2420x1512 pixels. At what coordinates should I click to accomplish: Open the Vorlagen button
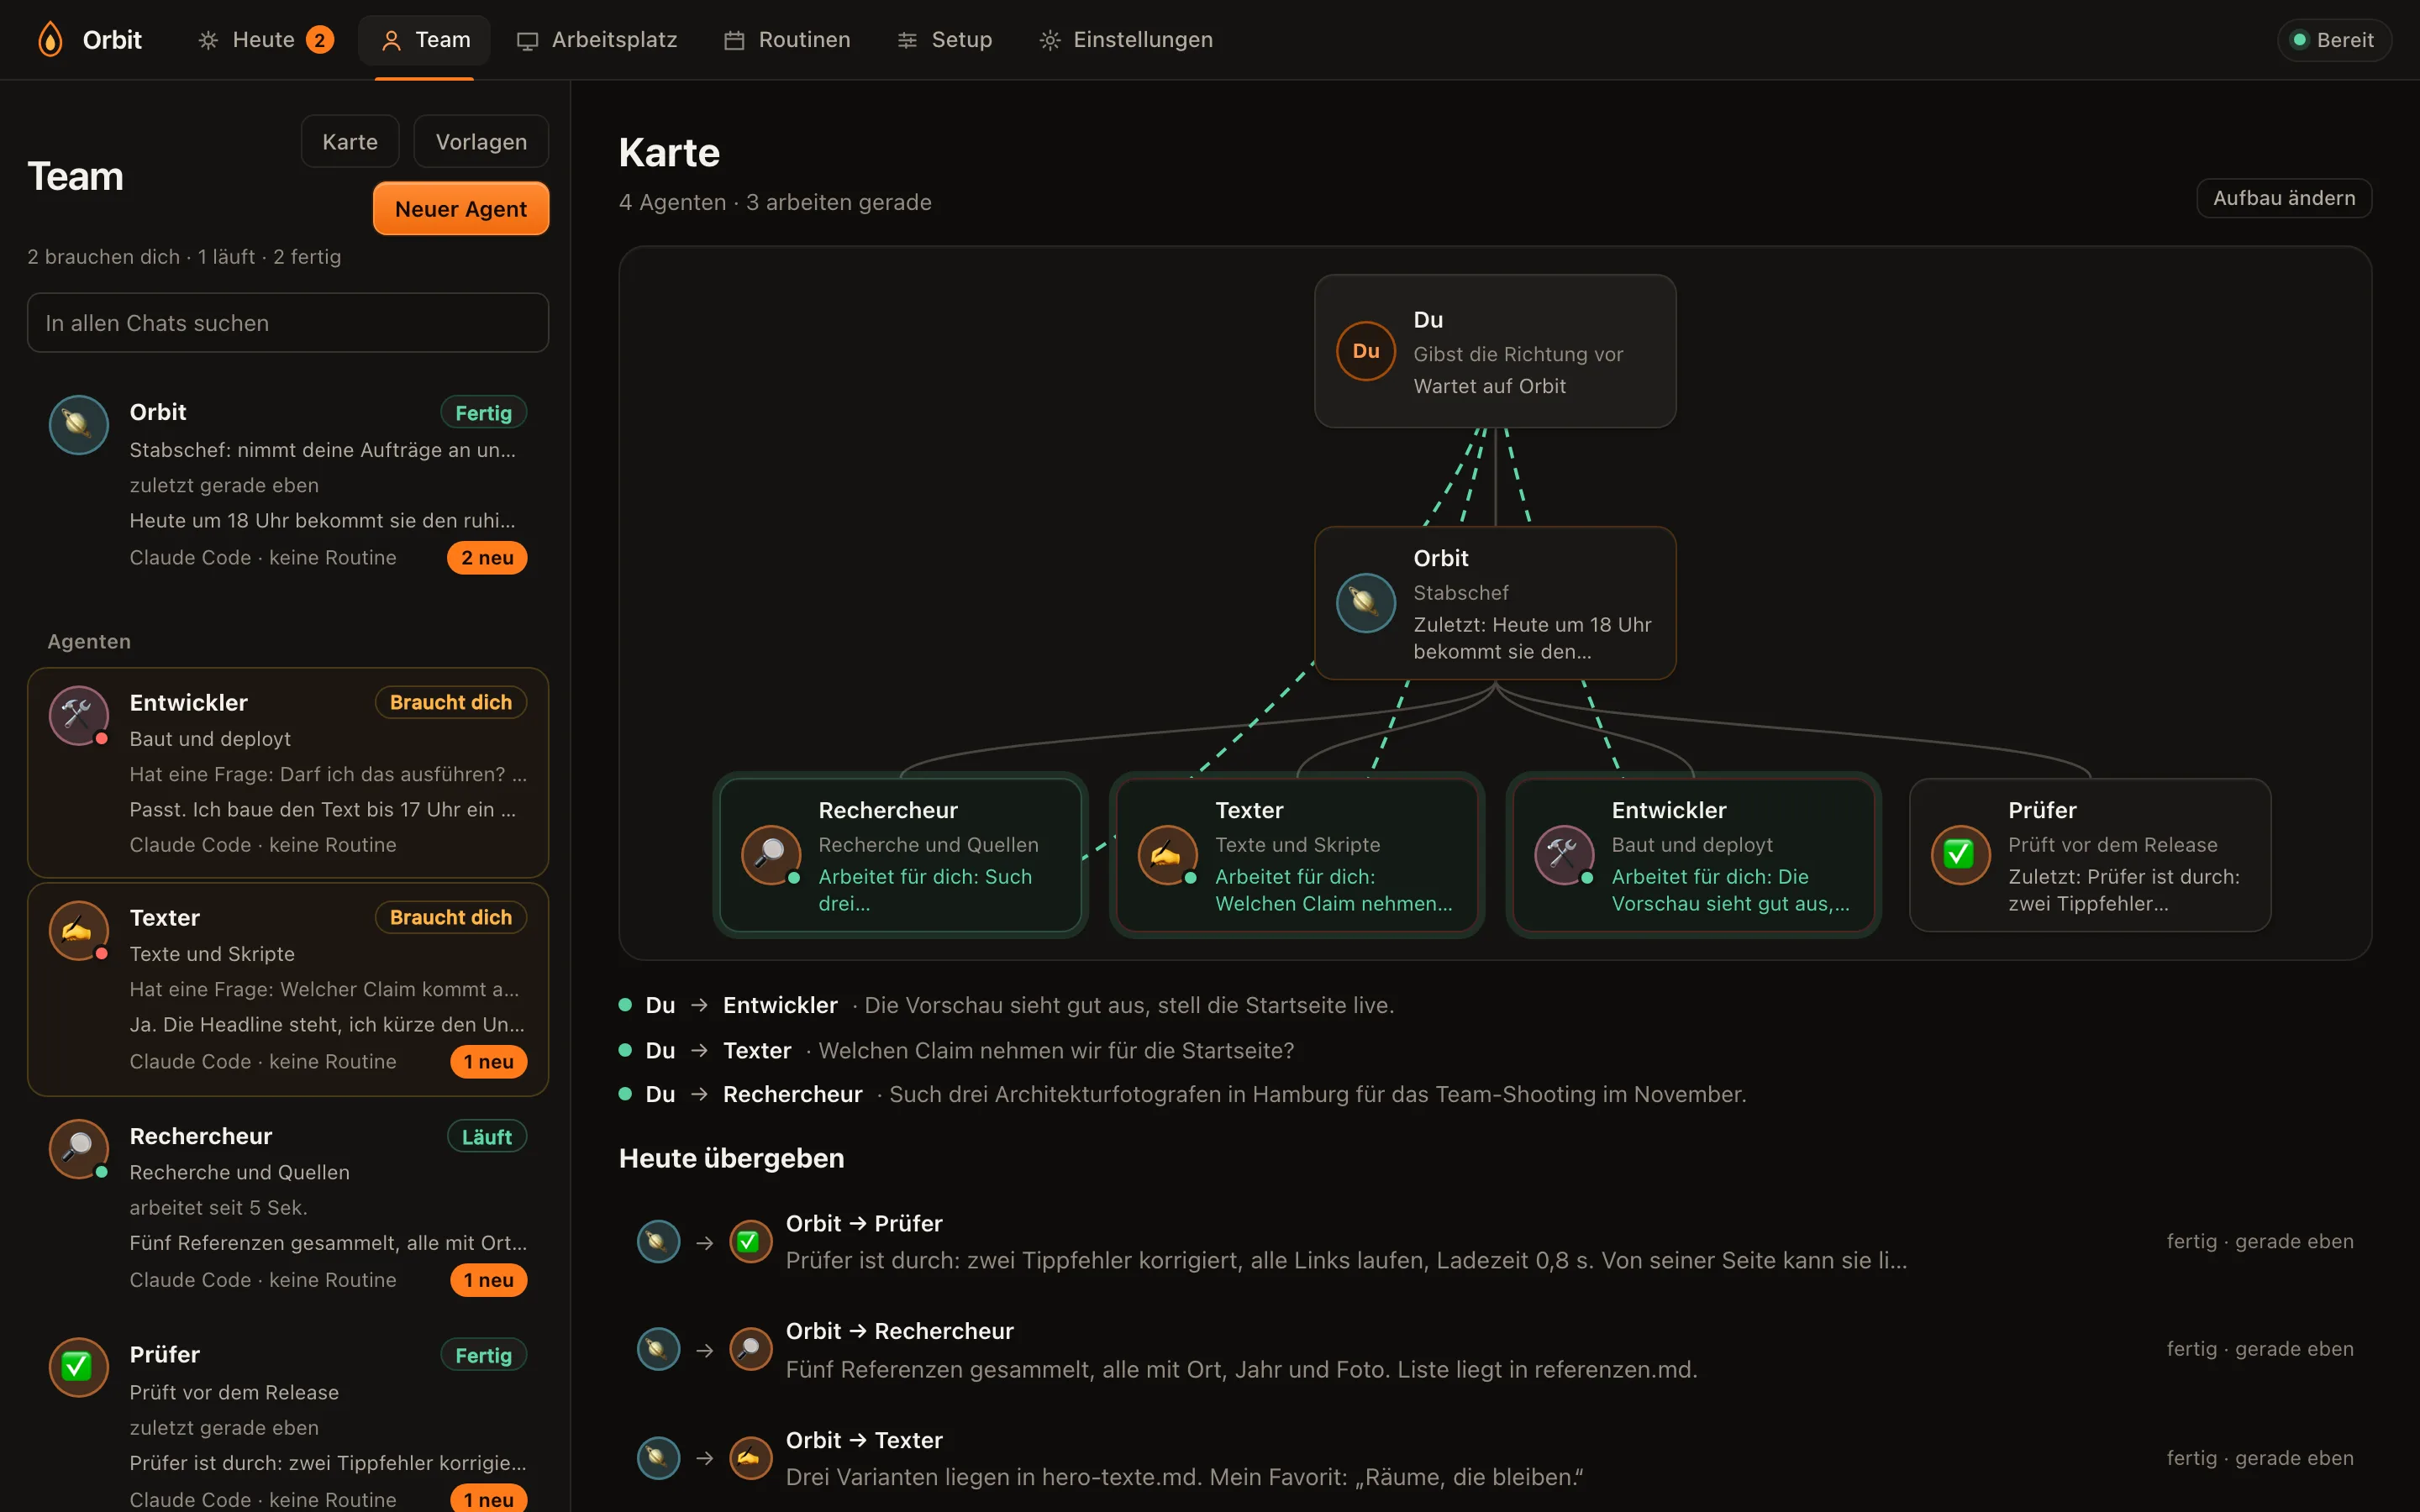(481, 141)
